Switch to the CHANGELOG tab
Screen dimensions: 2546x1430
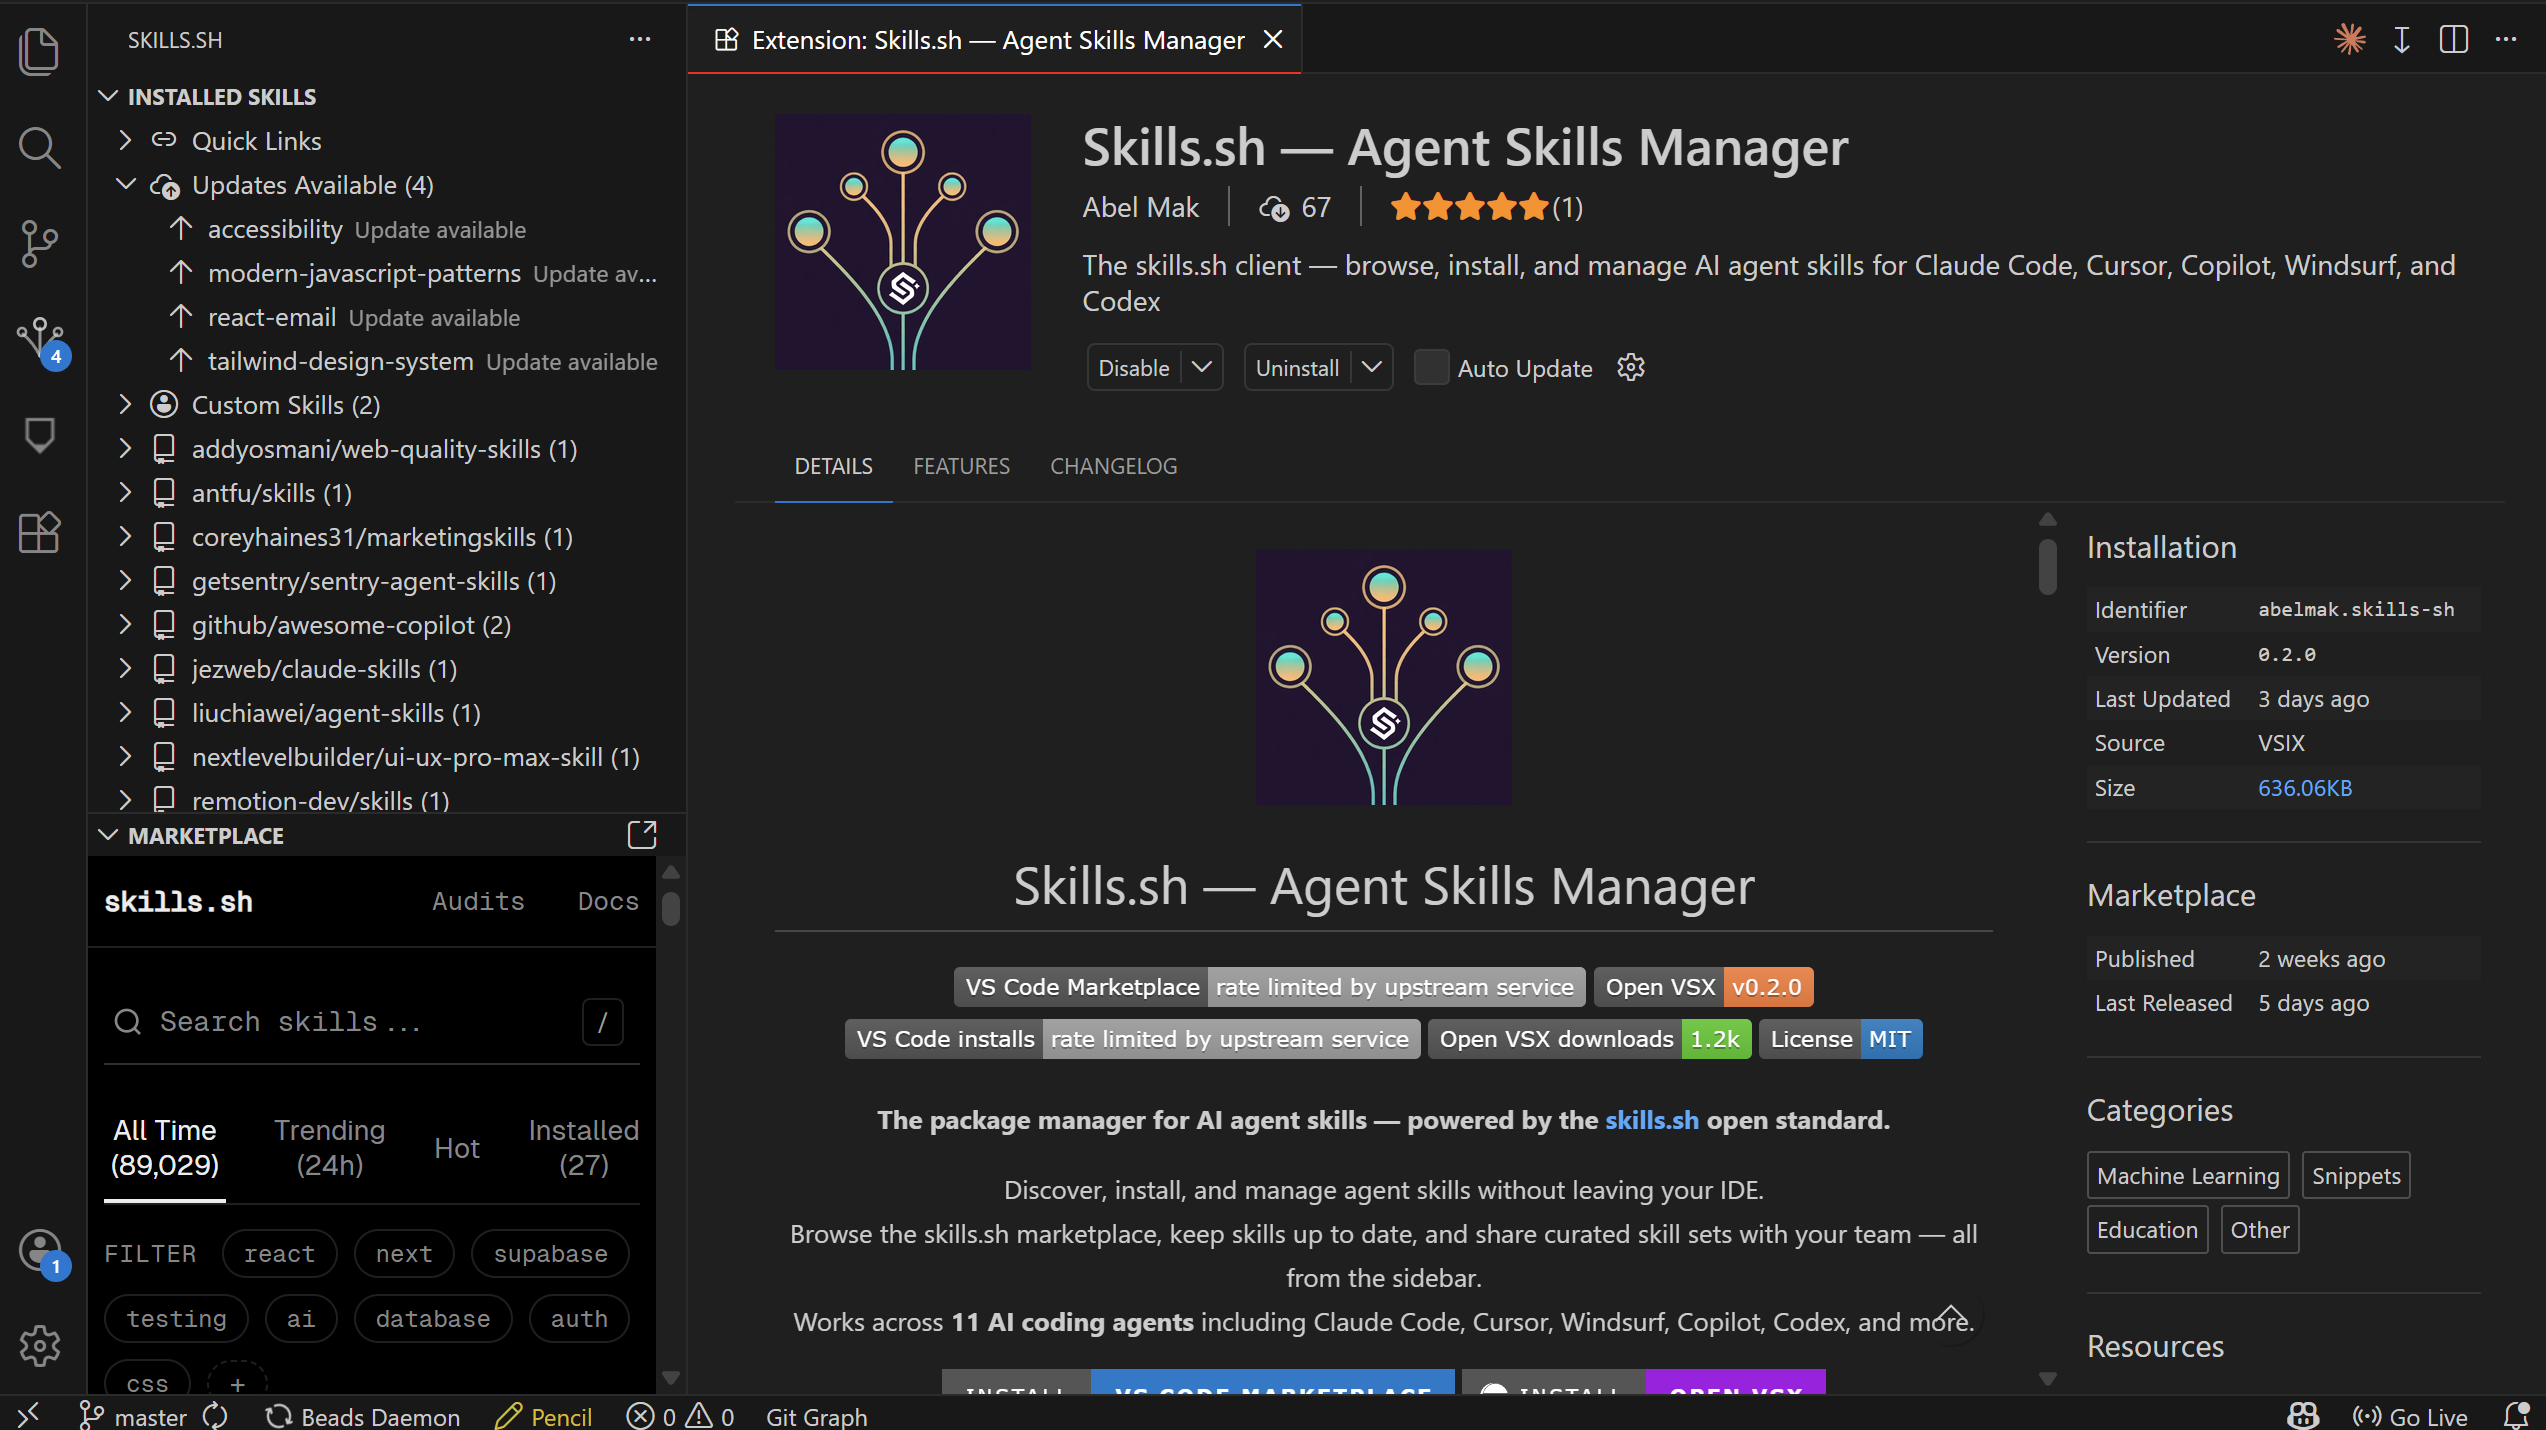click(x=1113, y=466)
